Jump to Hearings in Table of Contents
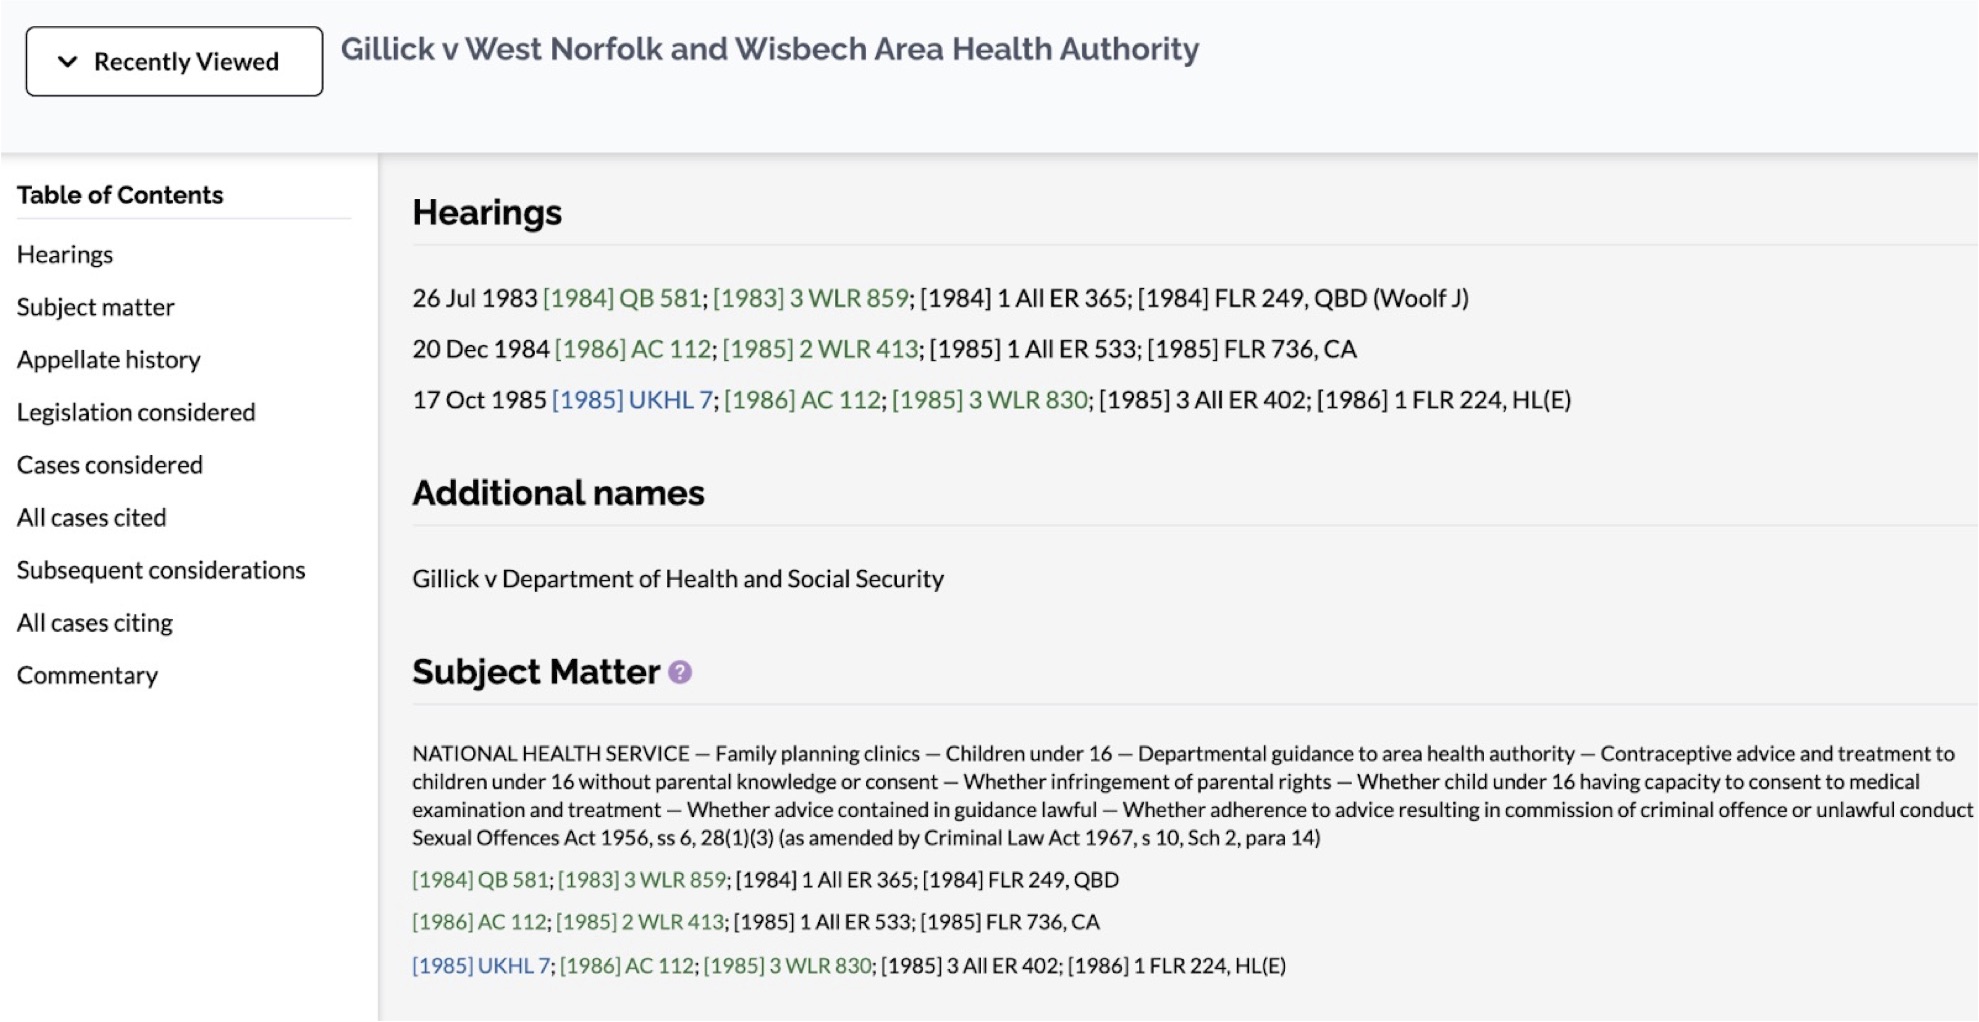This screenshot has width=1979, height=1022. (x=65, y=255)
